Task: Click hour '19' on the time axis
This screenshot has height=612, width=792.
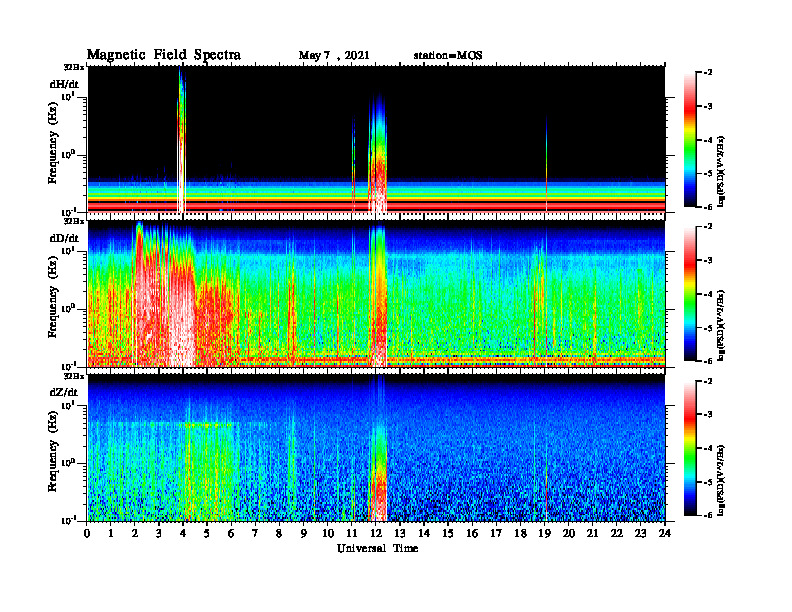Action: pos(544,533)
